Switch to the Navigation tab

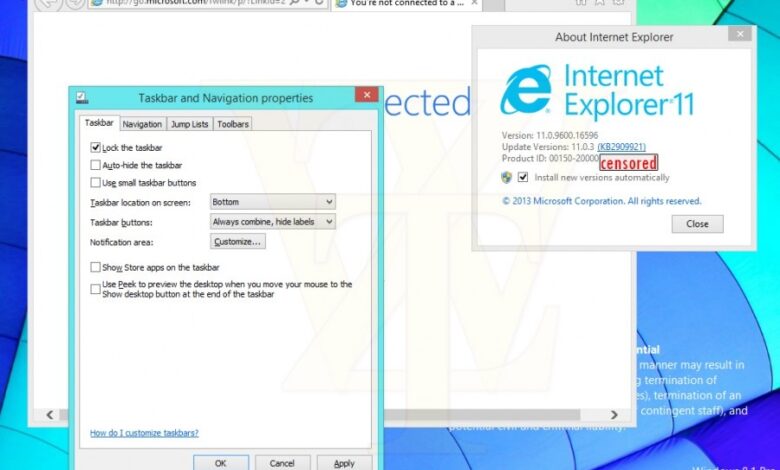click(x=142, y=124)
